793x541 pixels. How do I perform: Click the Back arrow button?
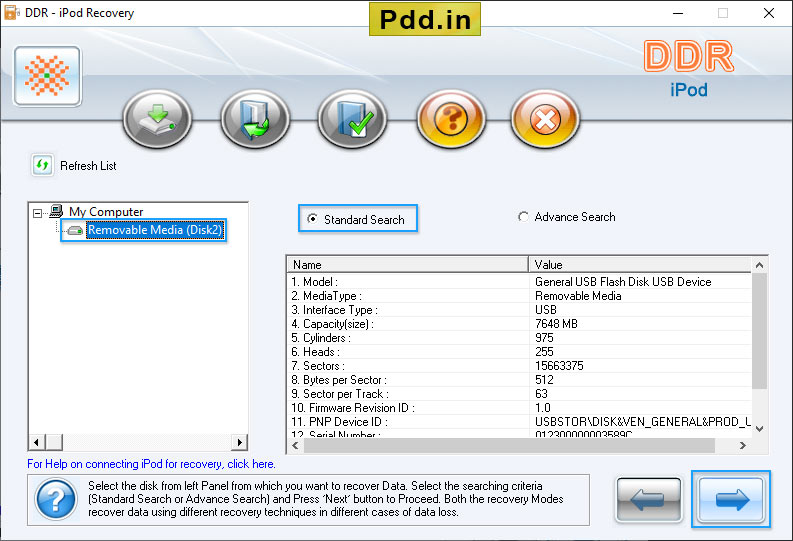pos(648,500)
